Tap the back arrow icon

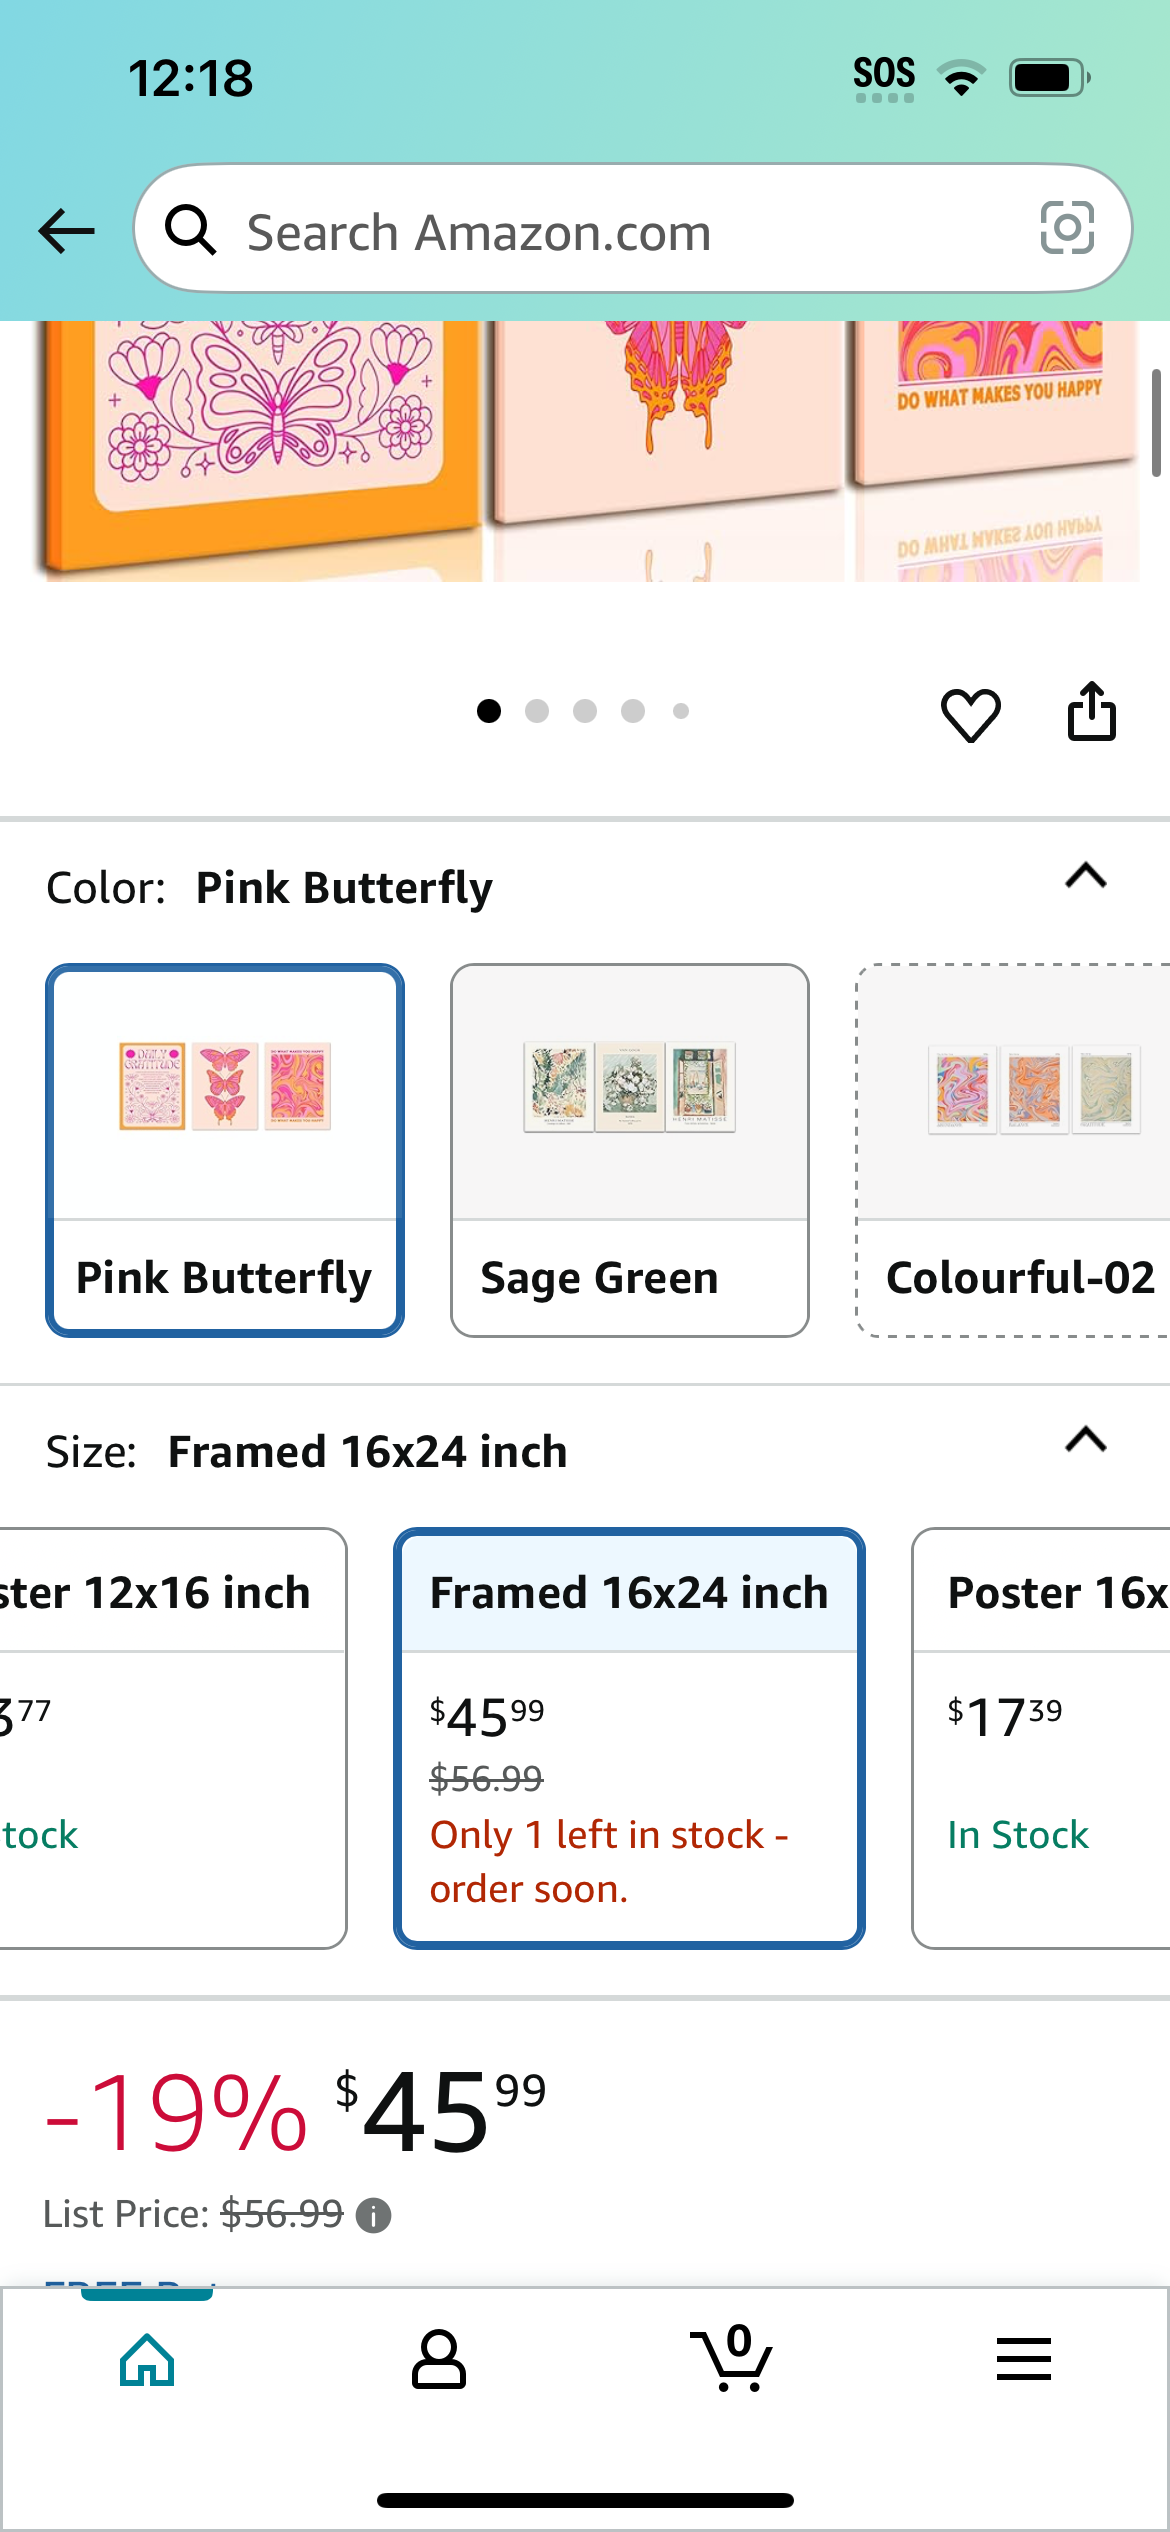point(66,231)
